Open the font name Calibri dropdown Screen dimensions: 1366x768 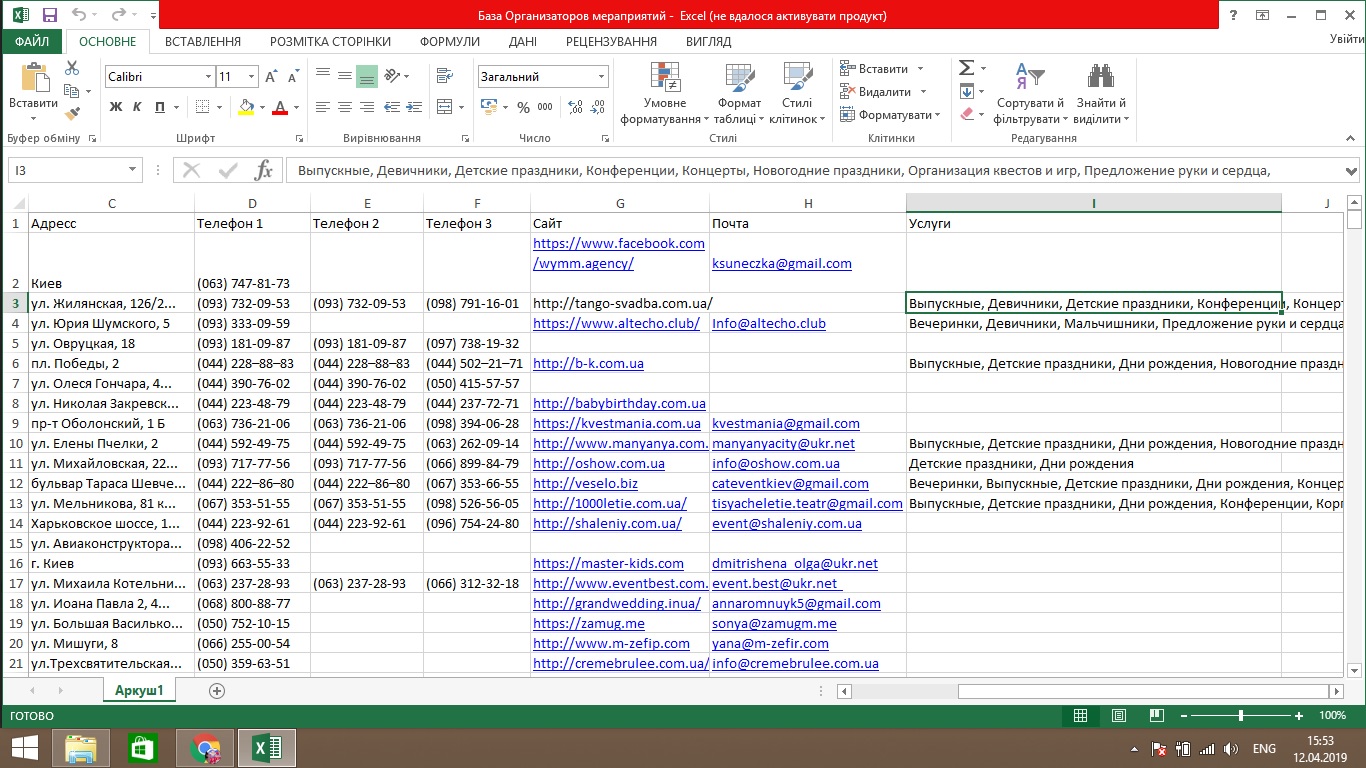coord(208,77)
